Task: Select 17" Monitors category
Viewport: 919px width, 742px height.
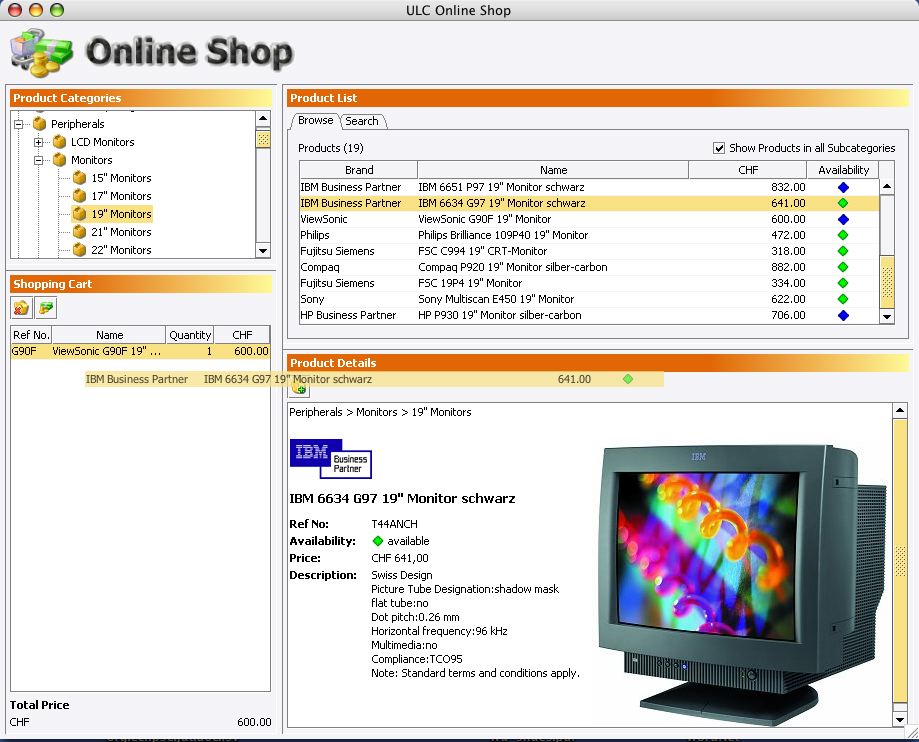Action: click(121, 196)
